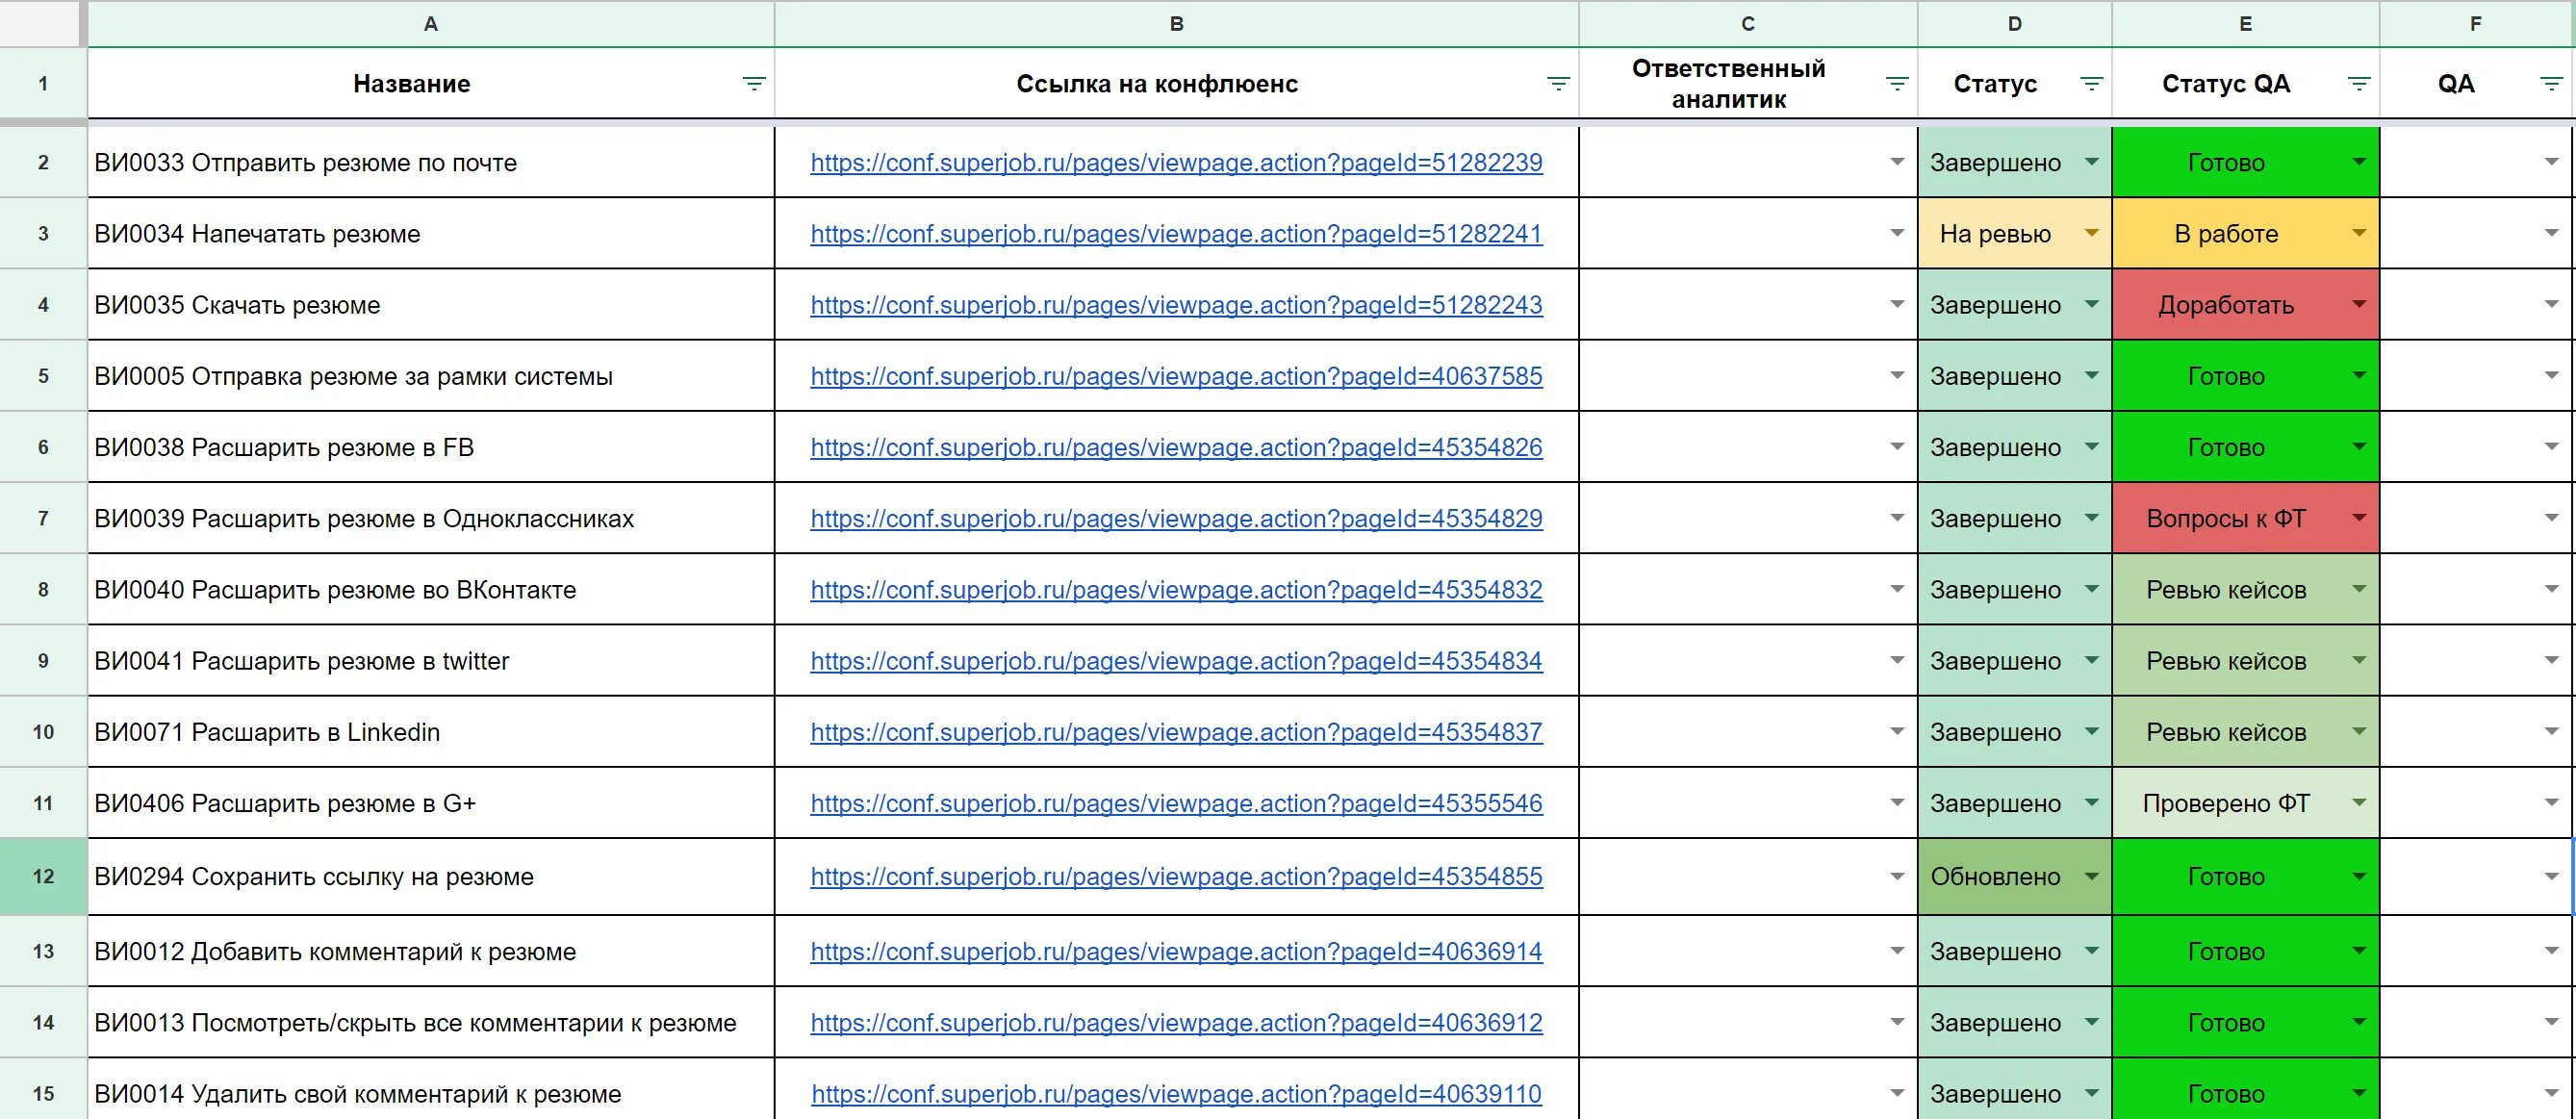This screenshot has height=1119, width=2576.
Task: Expand Доработать QA status dropdown
Action: (2359, 304)
